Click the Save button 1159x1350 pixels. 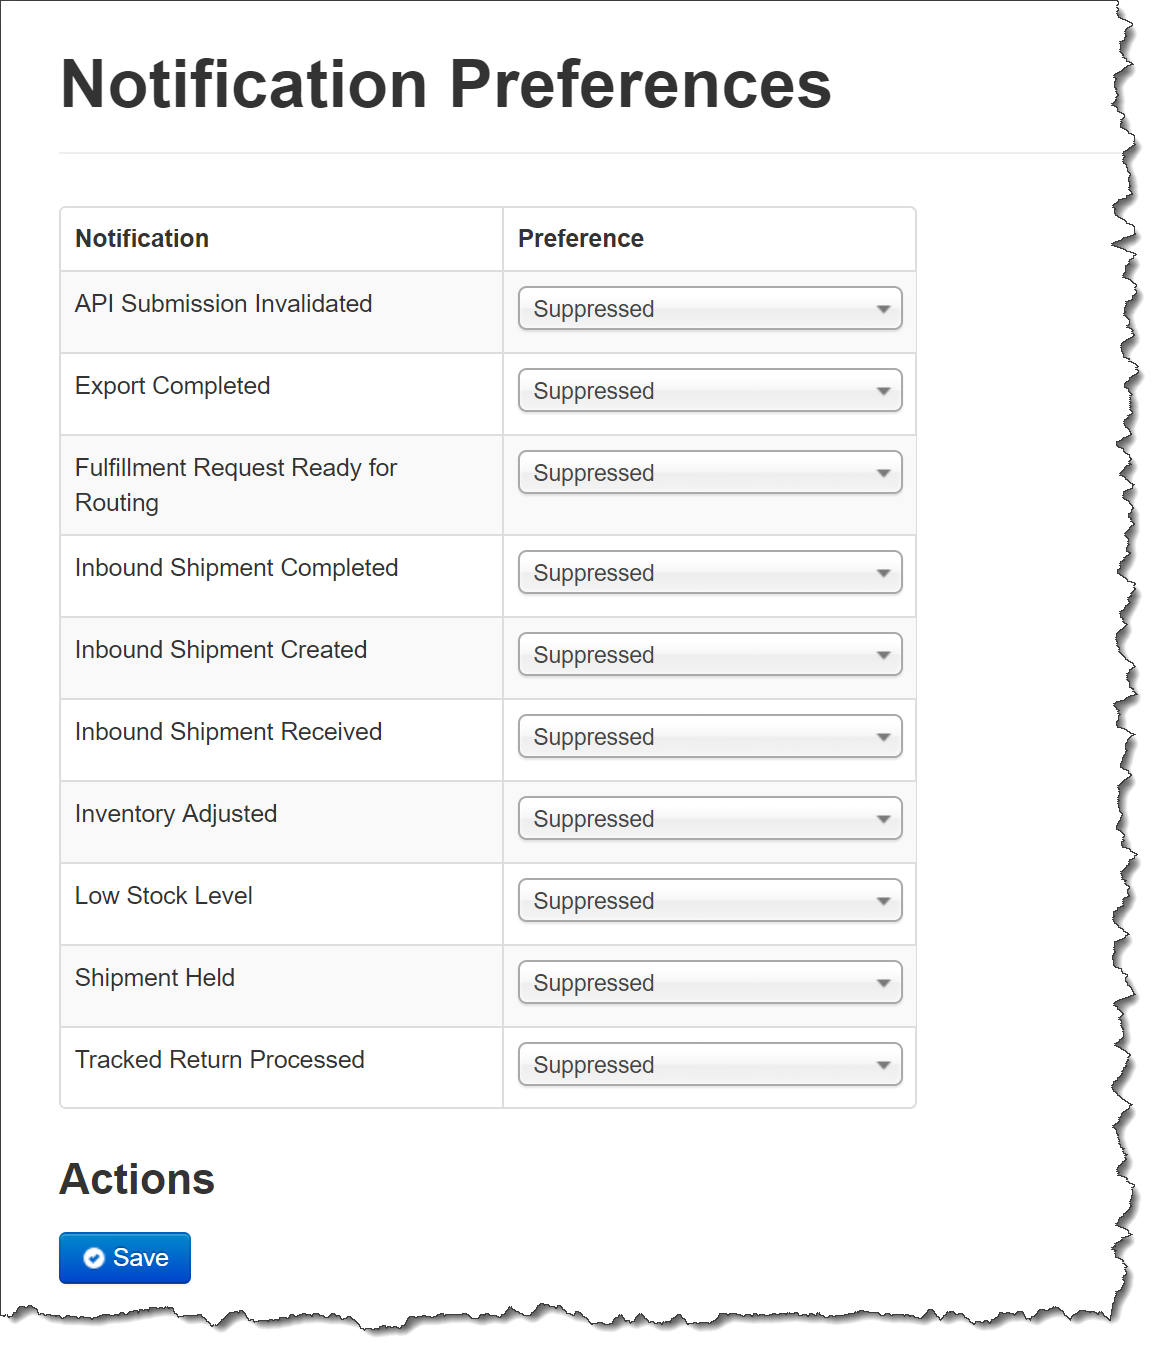(125, 1258)
